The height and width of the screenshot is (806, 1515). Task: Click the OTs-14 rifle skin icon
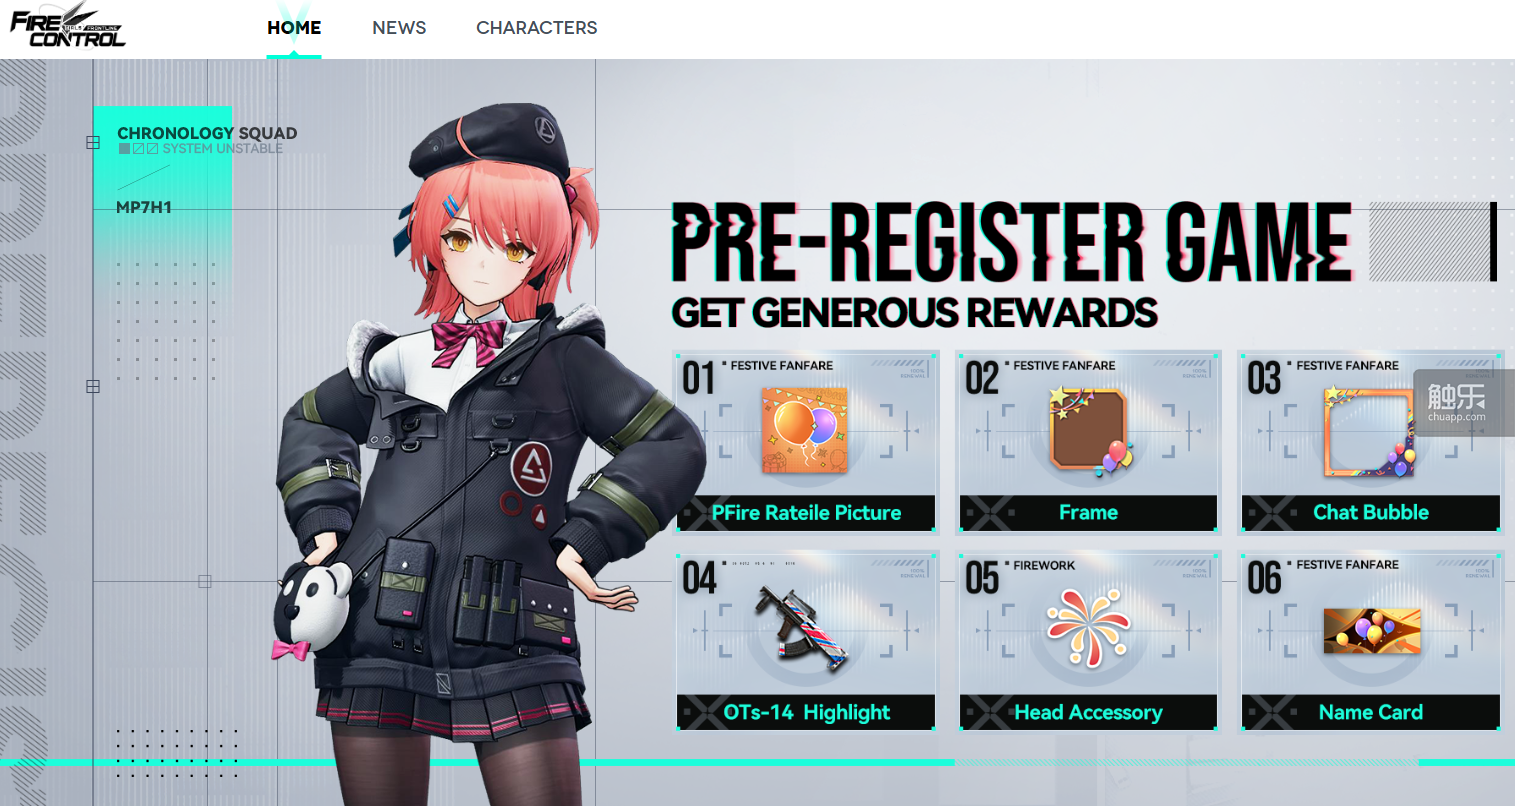click(805, 630)
